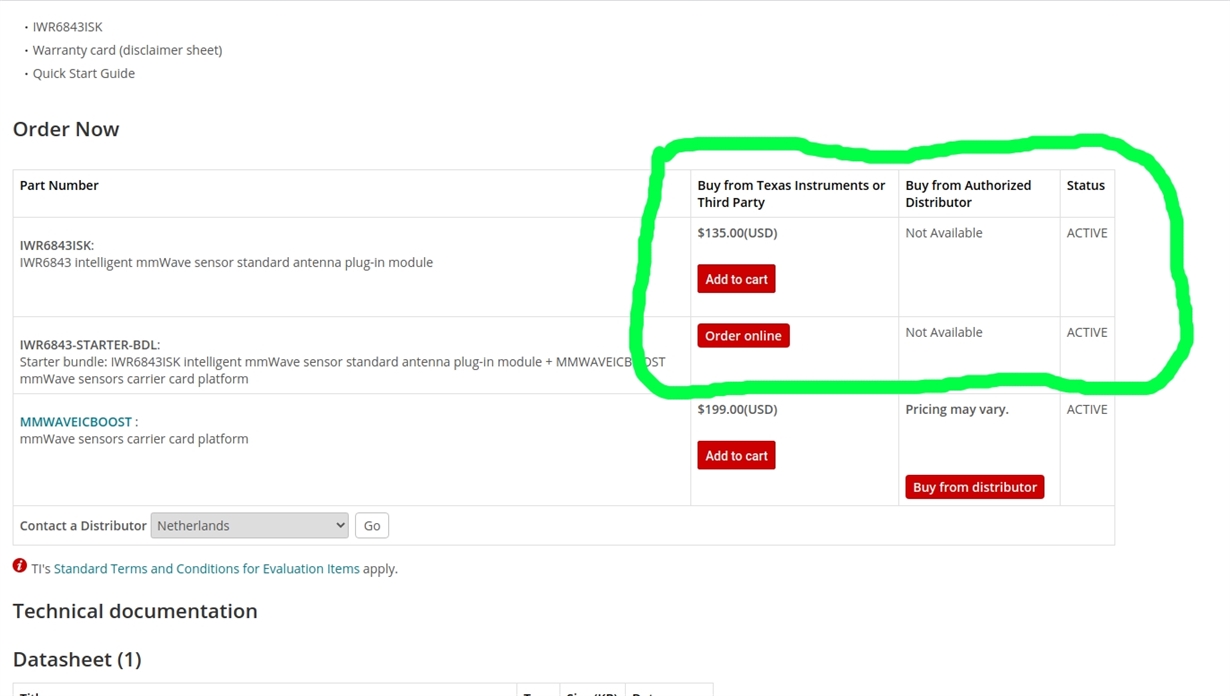1230x696 pixels.
Task: Click ACTIVE status in MMWAVEICBOOST row
Action: (x=1087, y=409)
